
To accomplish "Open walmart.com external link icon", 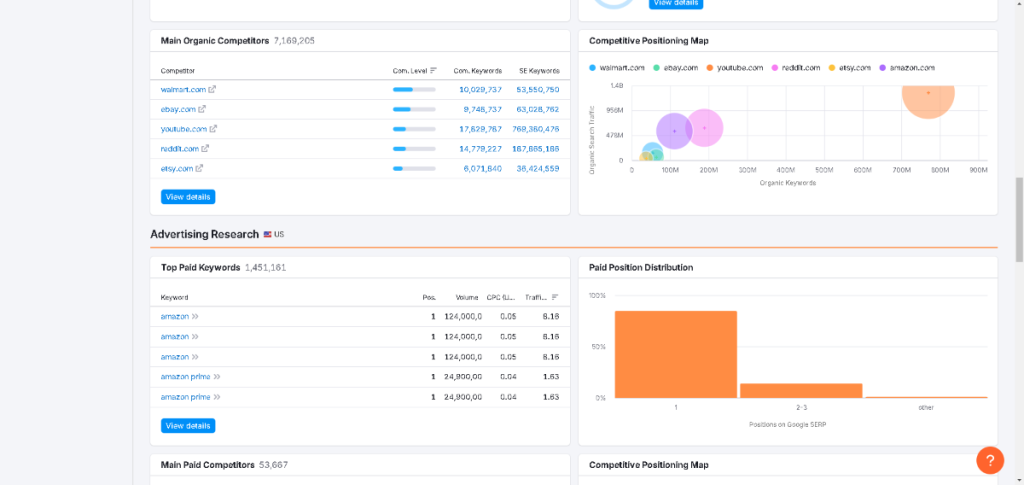I will click(x=212, y=90).
